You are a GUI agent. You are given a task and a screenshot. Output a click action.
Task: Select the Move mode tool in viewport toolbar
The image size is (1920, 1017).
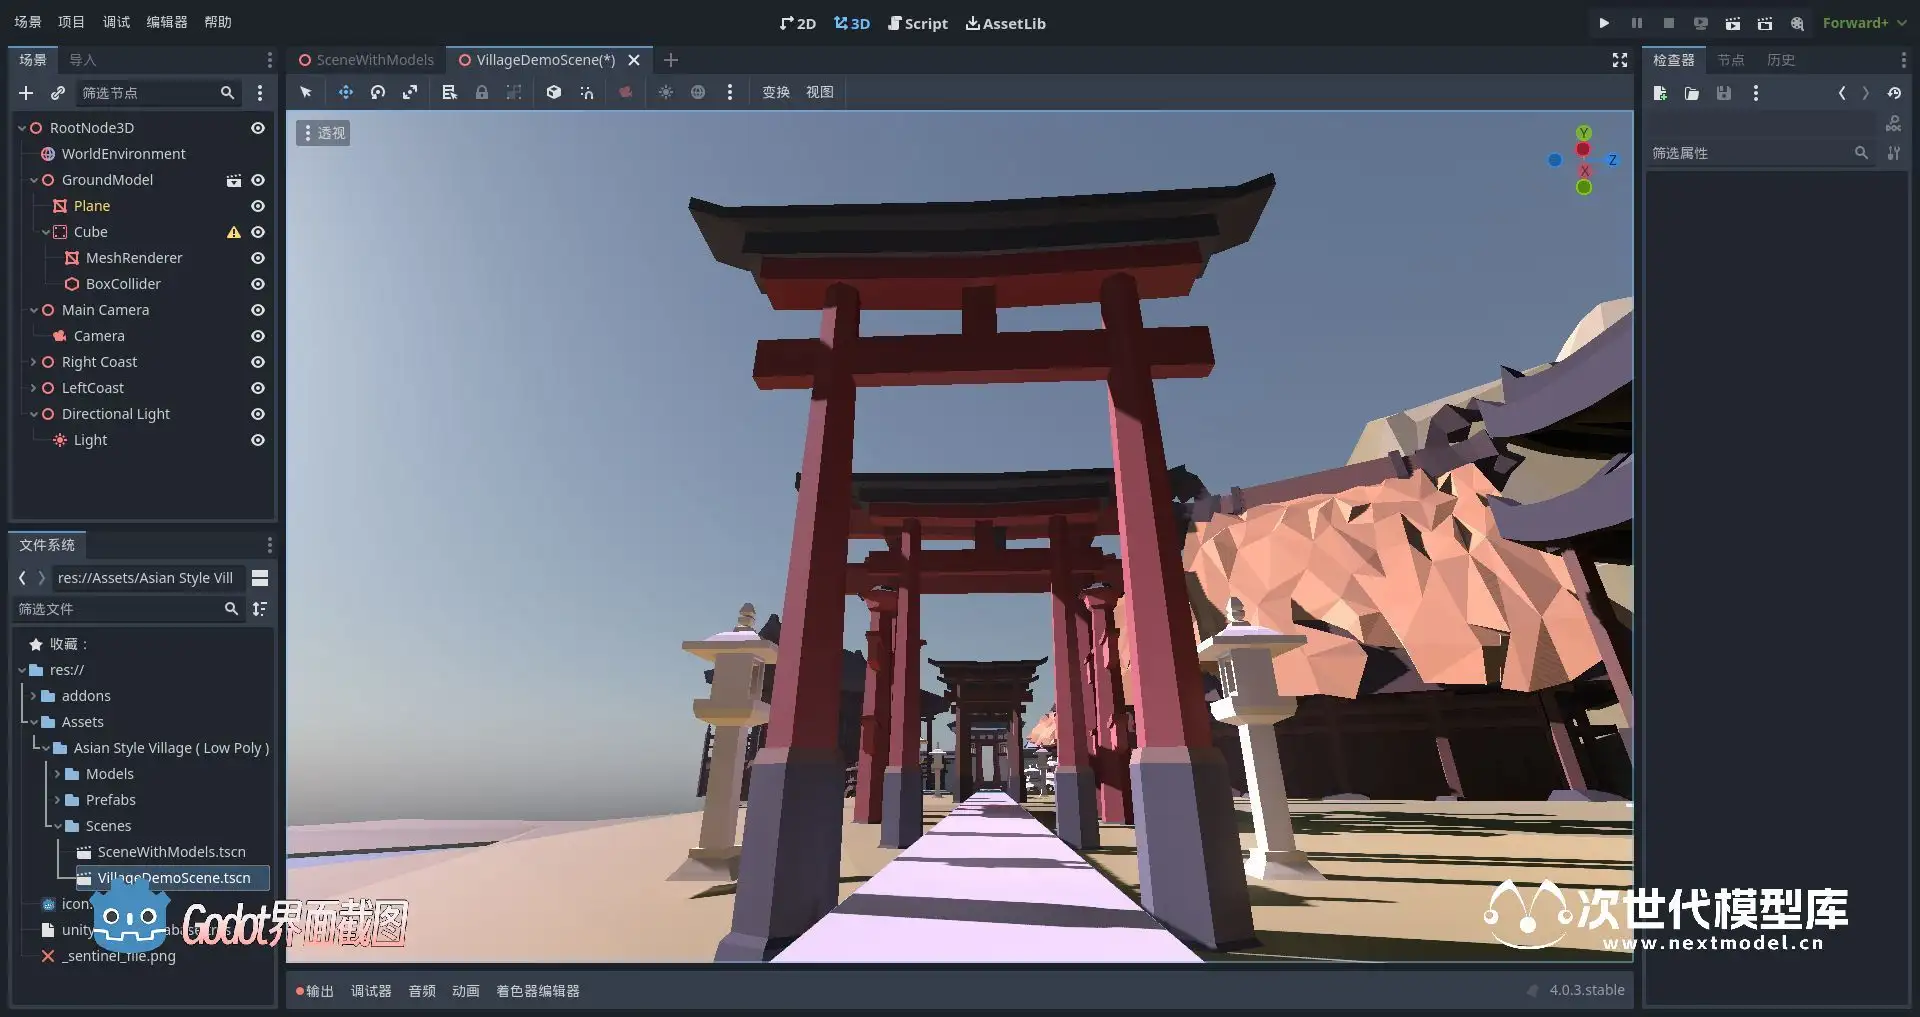[x=345, y=92]
